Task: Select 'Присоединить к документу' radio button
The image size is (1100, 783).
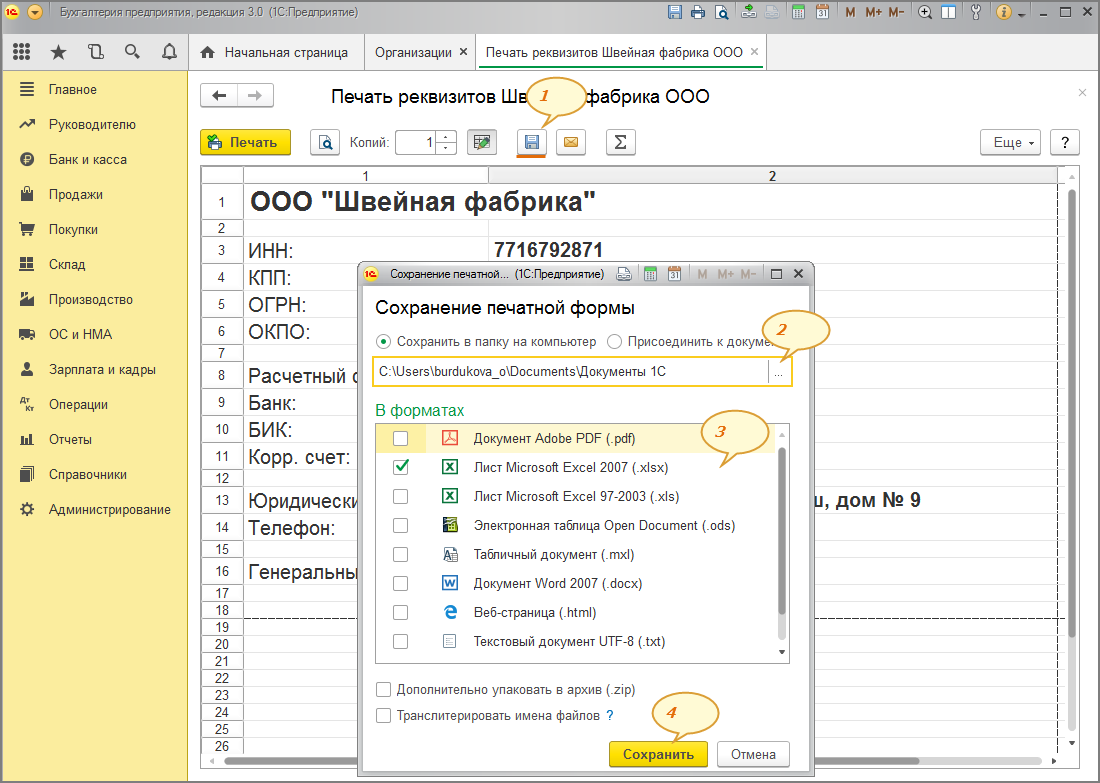Action: click(x=615, y=342)
